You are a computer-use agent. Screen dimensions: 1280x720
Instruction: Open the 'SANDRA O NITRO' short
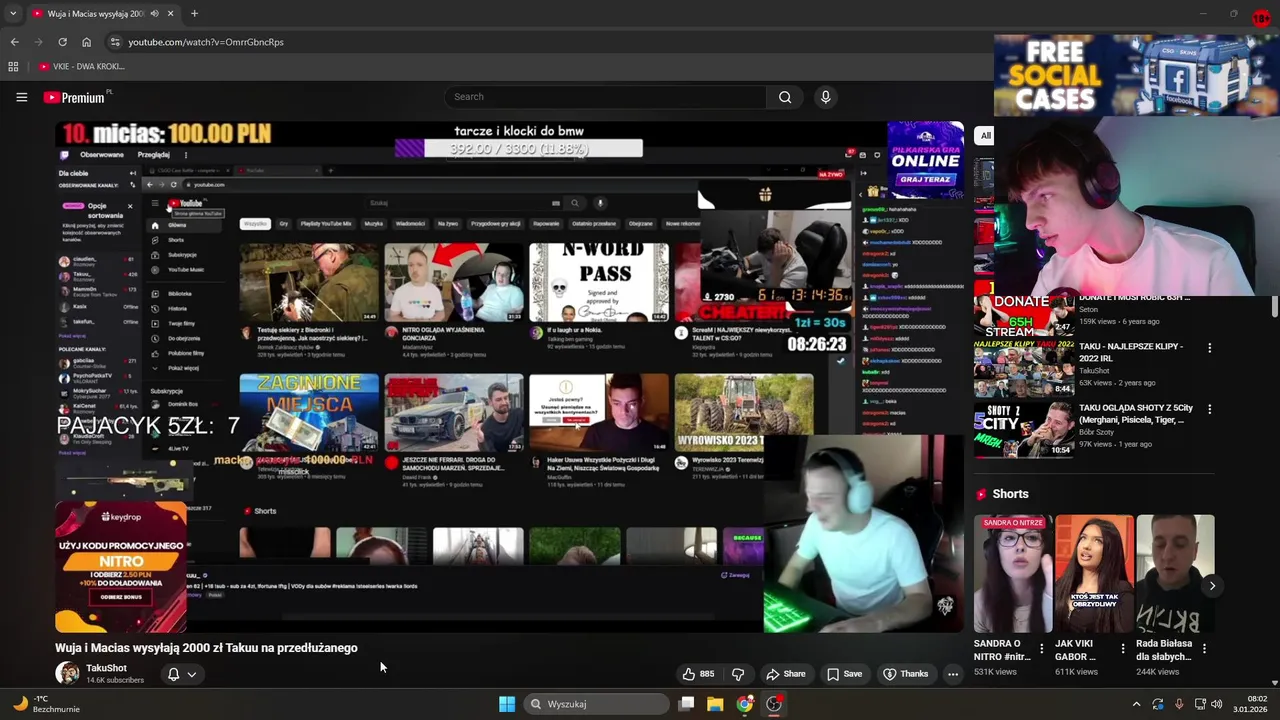tap(1013, 574)
